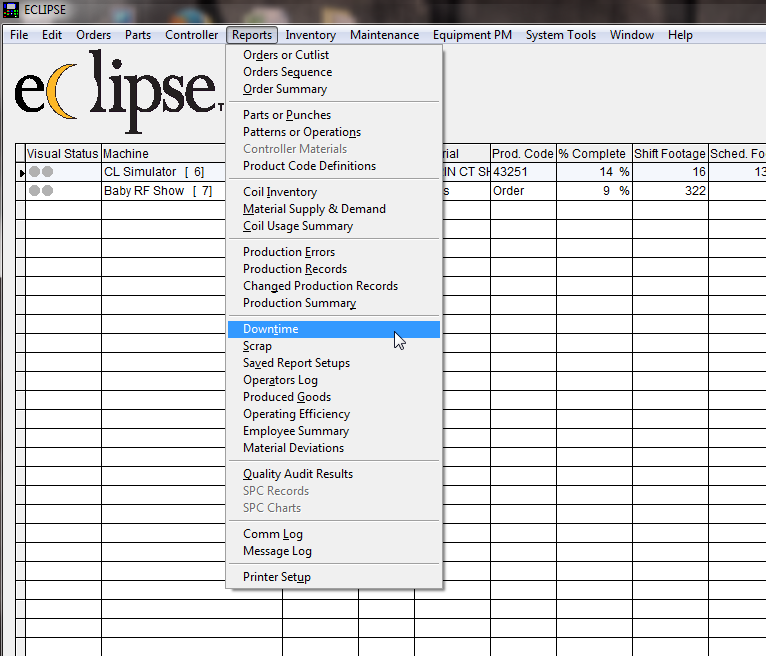Open the Controller menu
Image resolution: width=766 pixels, height=656 pixels.
192,35
